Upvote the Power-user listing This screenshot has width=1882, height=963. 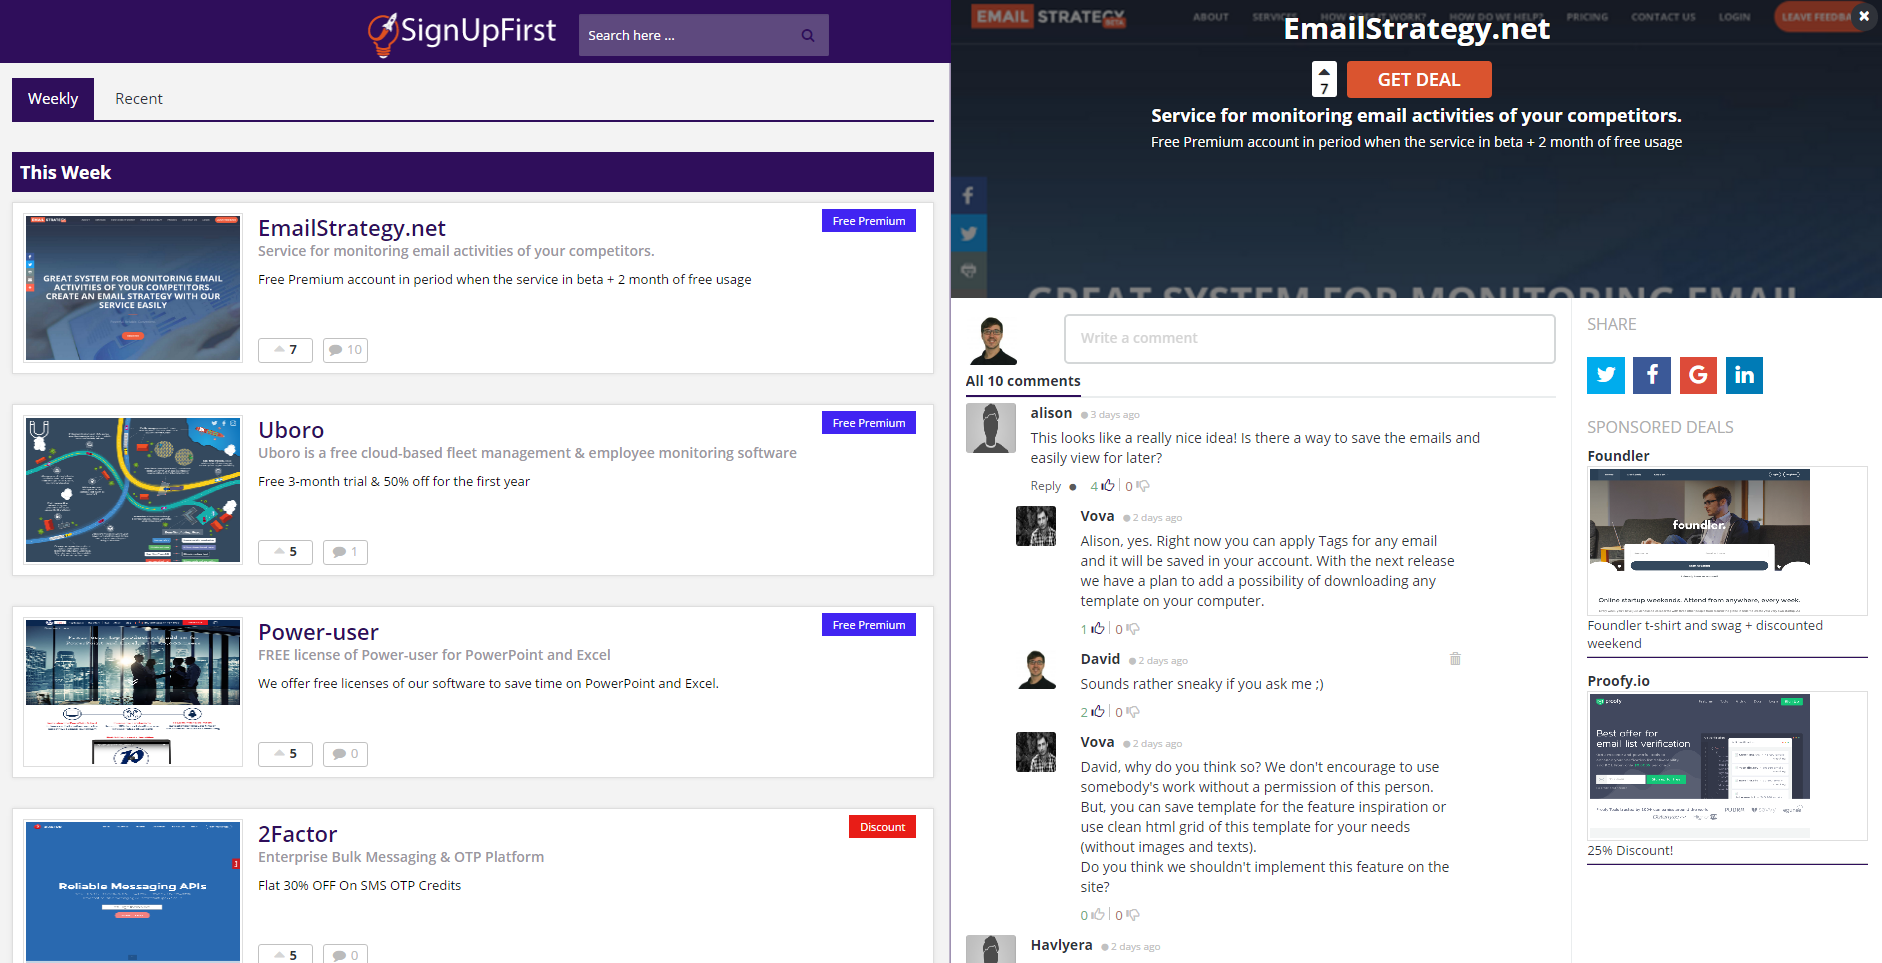(x=285, y=754)
